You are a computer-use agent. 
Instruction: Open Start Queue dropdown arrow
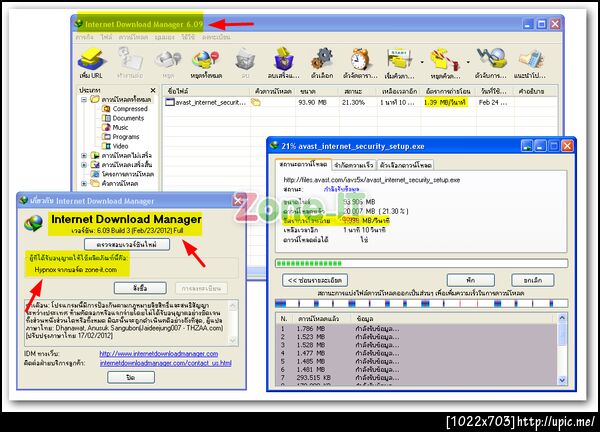pos(422,62)
